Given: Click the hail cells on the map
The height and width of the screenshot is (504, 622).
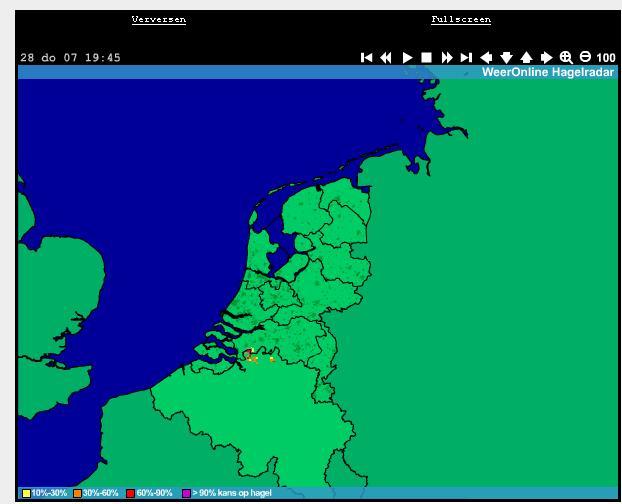Looking at the screenshot, I should [x=260, y=356].
